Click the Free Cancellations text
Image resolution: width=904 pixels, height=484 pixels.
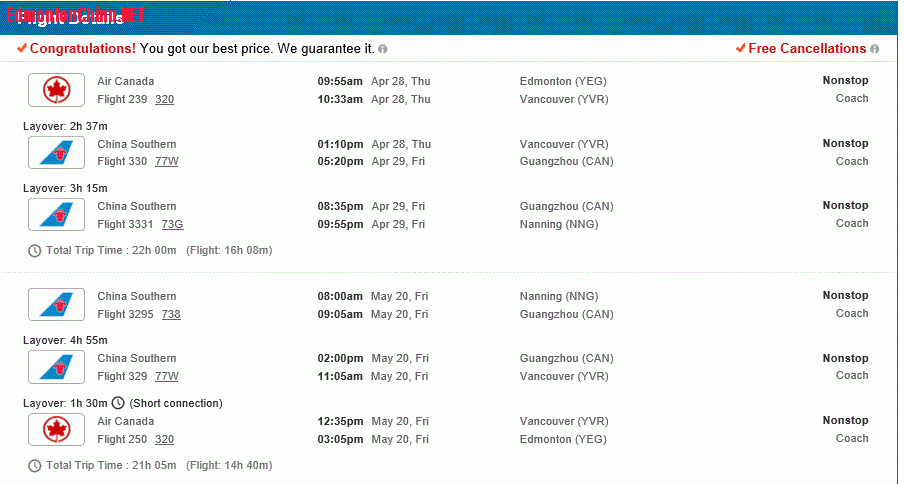tap(807, 49)
